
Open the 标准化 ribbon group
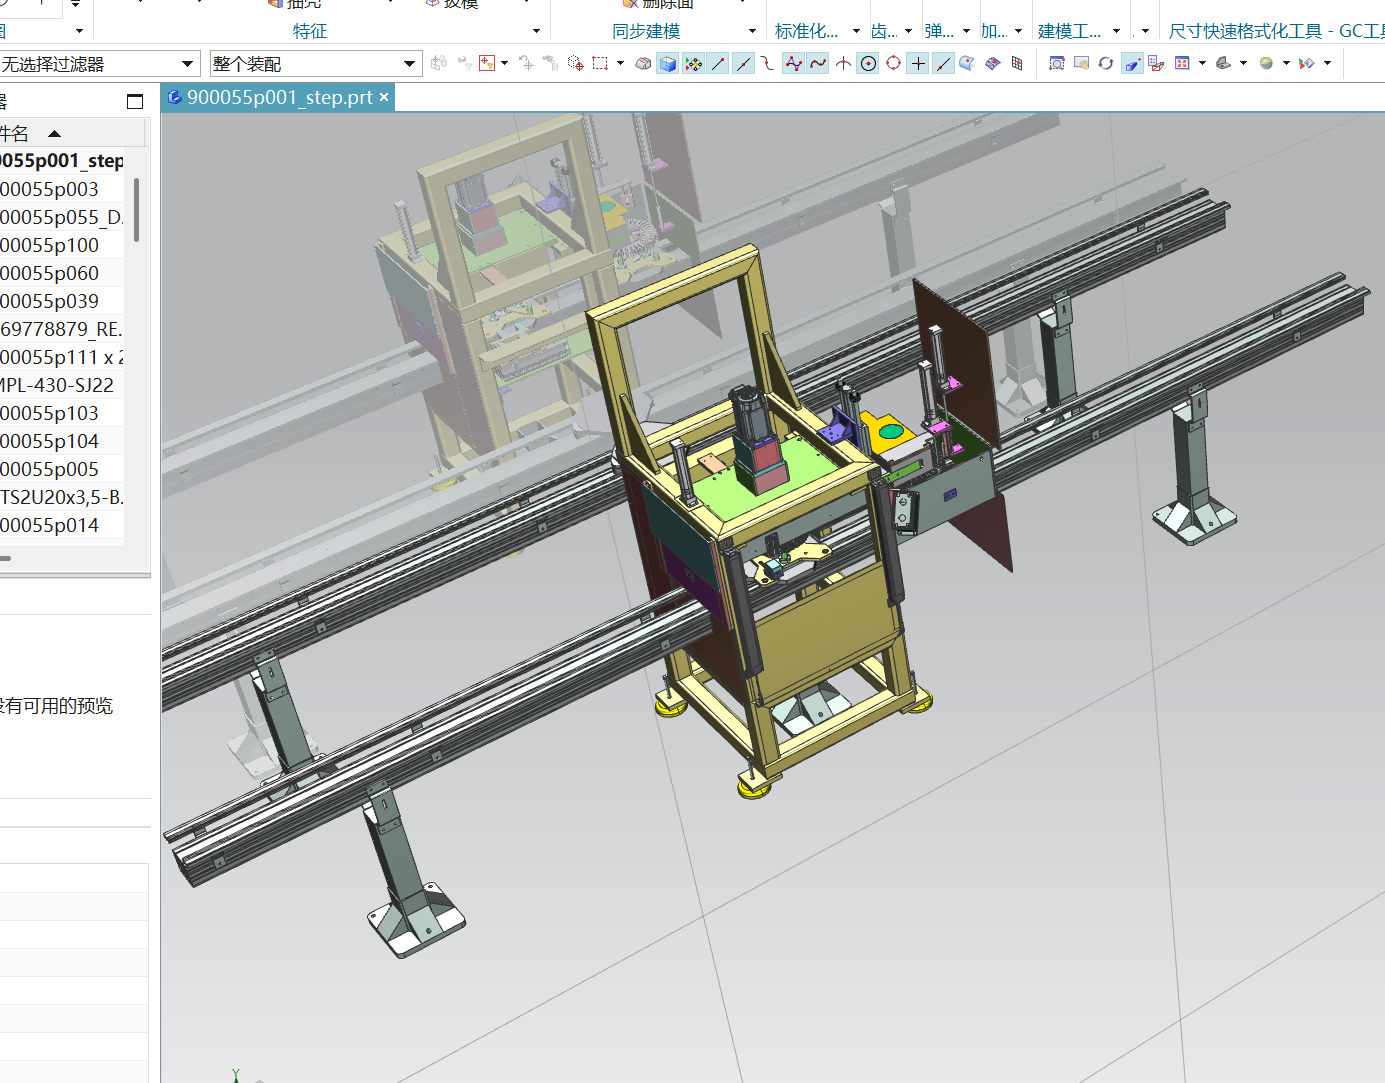806,31
